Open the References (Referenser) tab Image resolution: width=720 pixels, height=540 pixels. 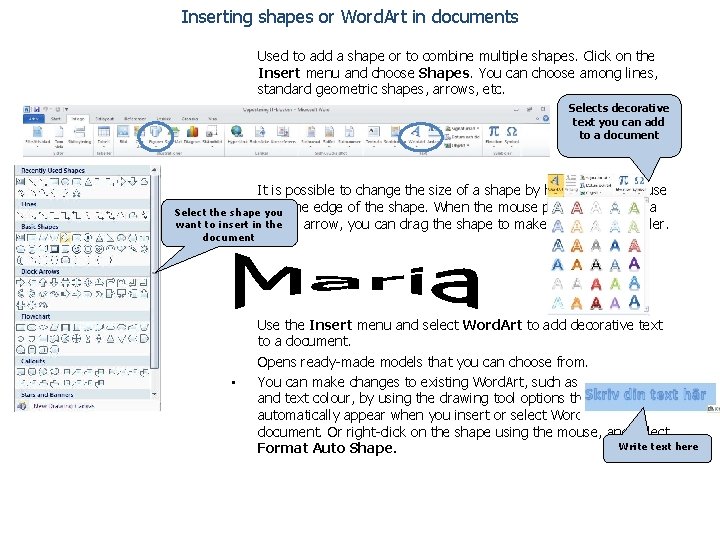pyautogui.click(x=135, y=119)
